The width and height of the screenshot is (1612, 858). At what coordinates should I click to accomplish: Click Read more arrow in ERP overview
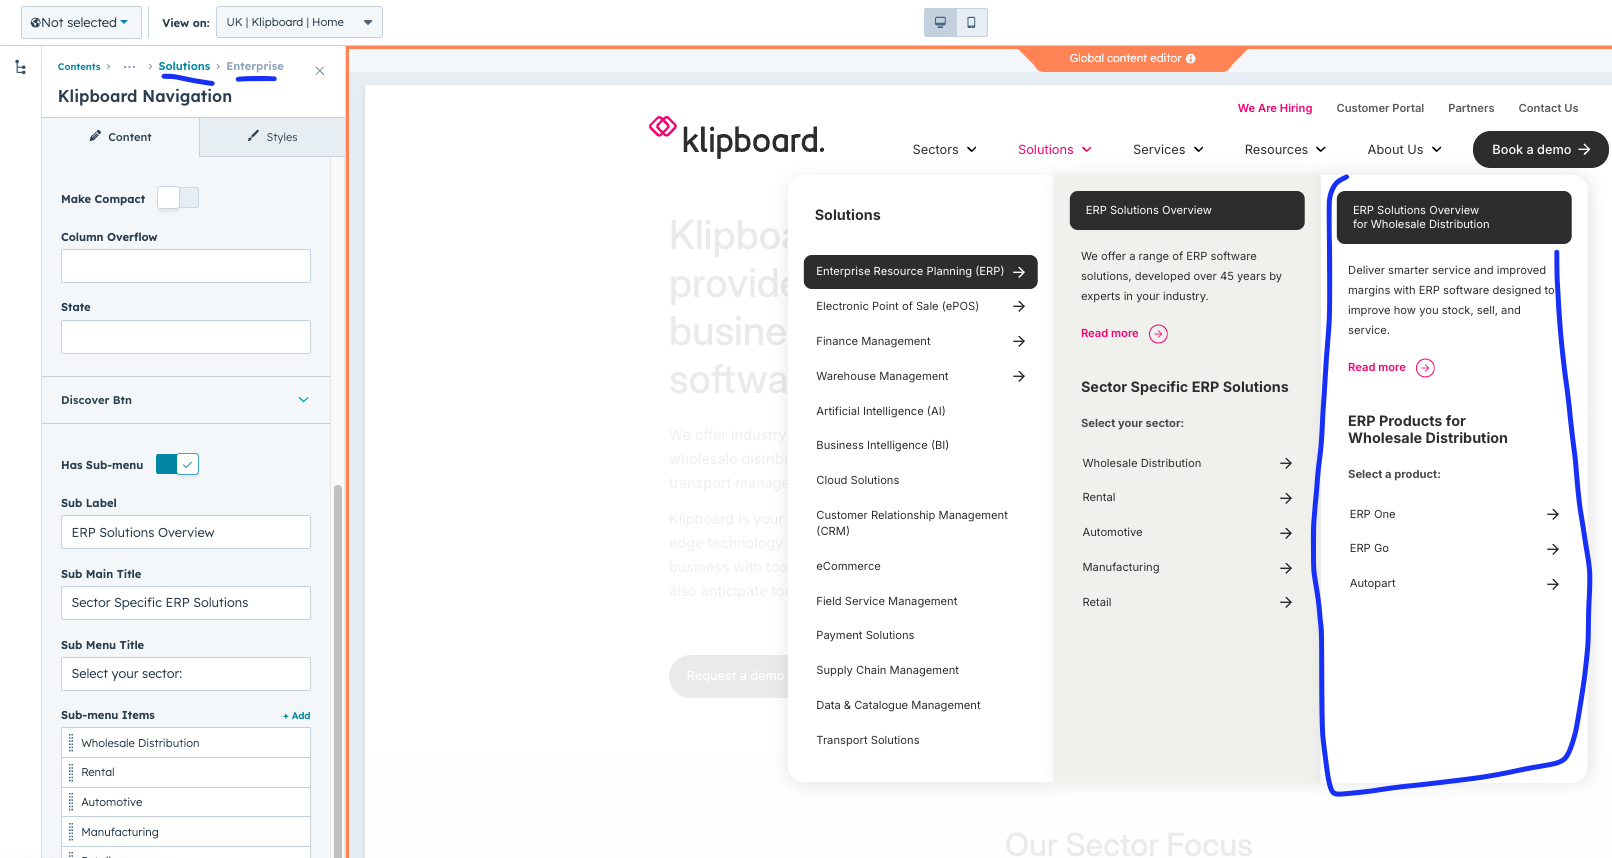coord(1158,334)
